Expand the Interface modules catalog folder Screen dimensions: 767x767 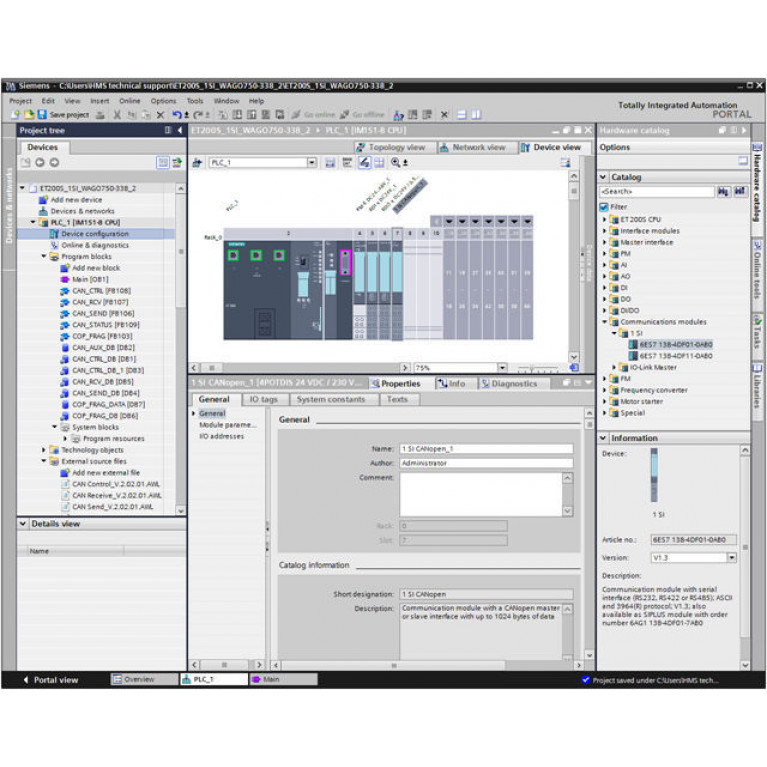[605, 231]
